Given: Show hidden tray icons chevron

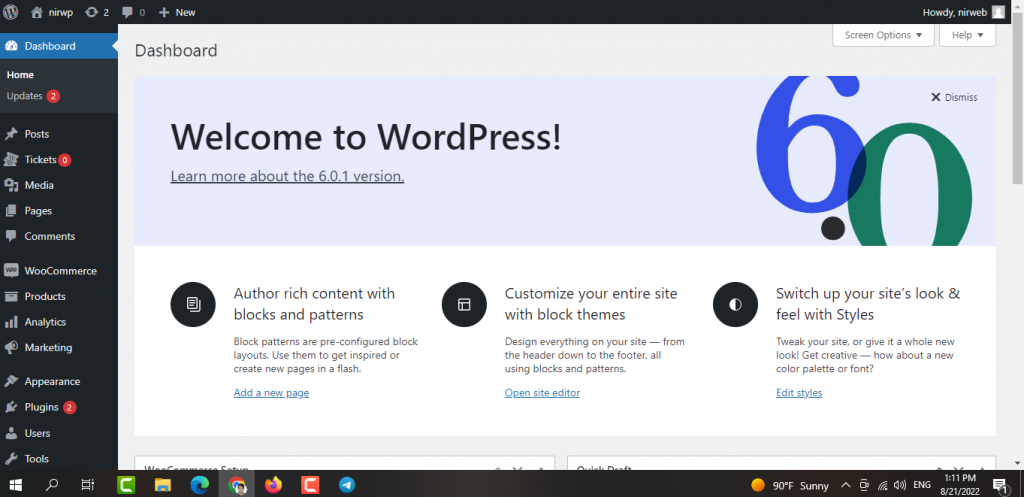Looking at the screenshot, I should coord(846,485).
